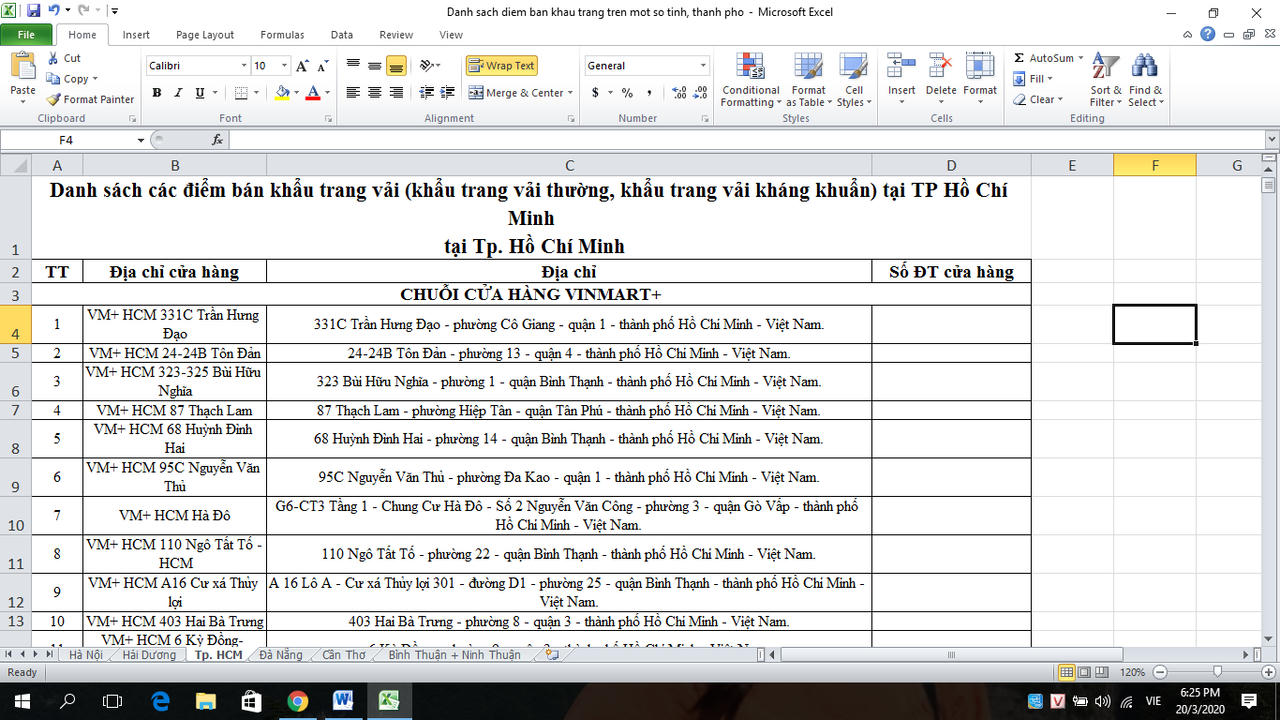Viewport: 1280px width, 720px height.
Task: Decrease the cell indent
Action: (427, 93)
